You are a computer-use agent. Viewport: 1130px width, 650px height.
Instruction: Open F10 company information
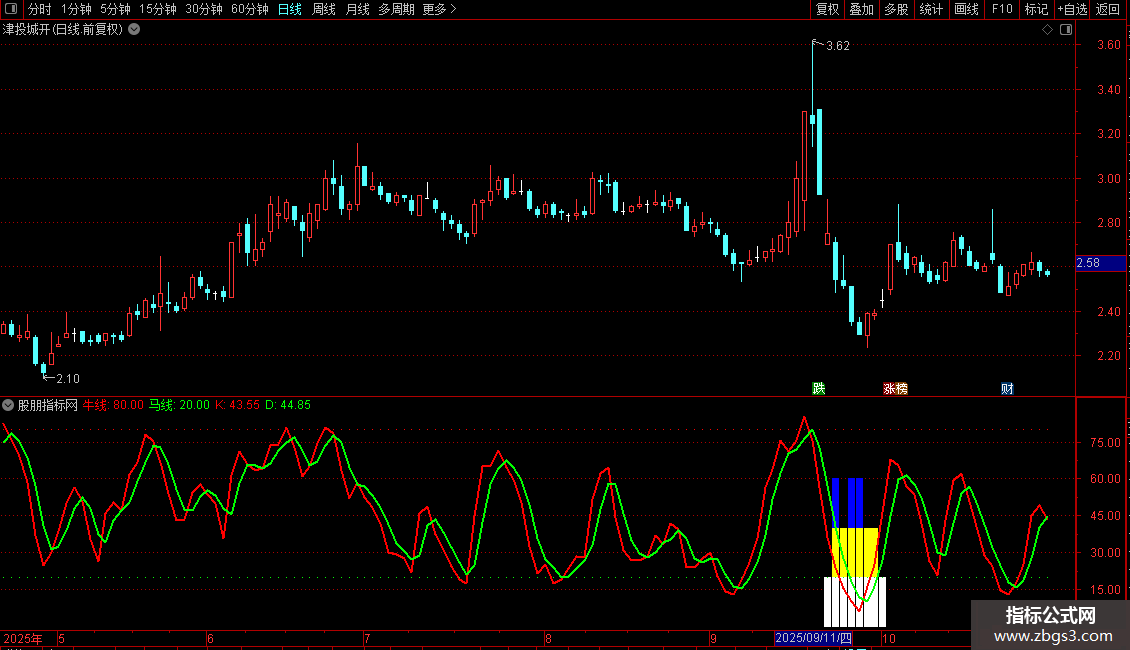coord(1002,9)
